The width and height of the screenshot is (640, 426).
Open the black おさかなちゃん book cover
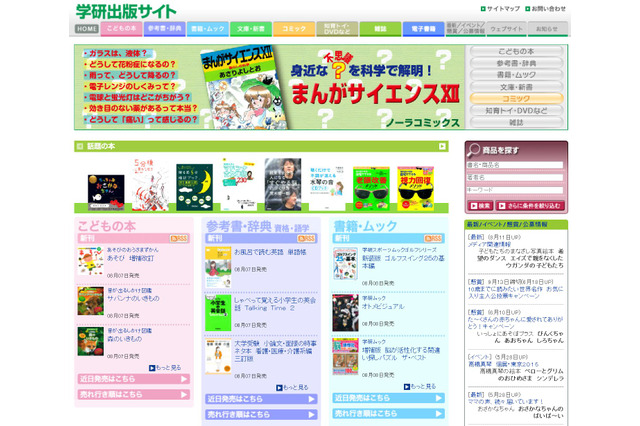[x=106, y=193]
